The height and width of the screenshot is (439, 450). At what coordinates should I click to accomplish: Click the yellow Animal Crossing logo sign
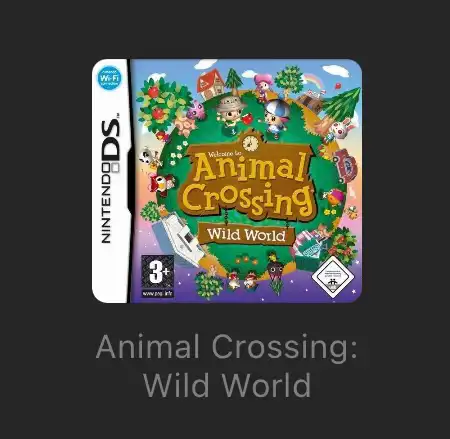click(x=247, y=183)
